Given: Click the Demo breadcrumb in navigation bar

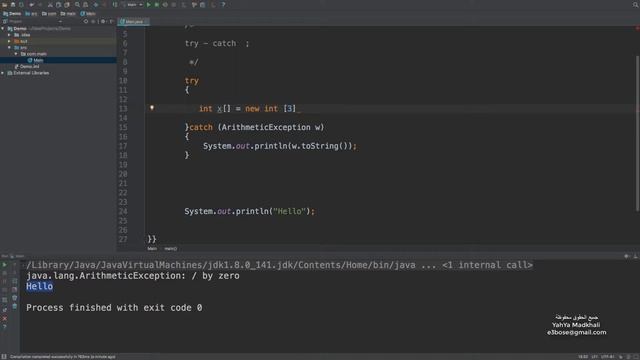Looking at the screenshot, I should coord(12,13).
